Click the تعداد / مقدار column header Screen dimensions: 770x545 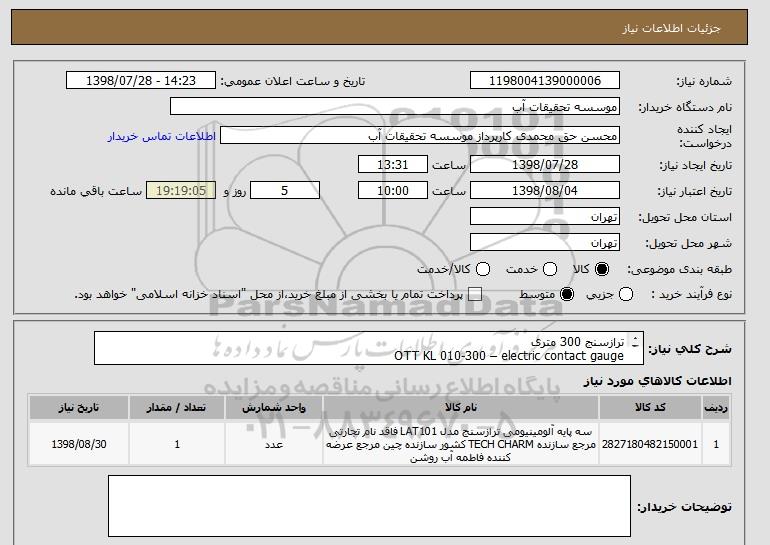[x=177, y=408]
